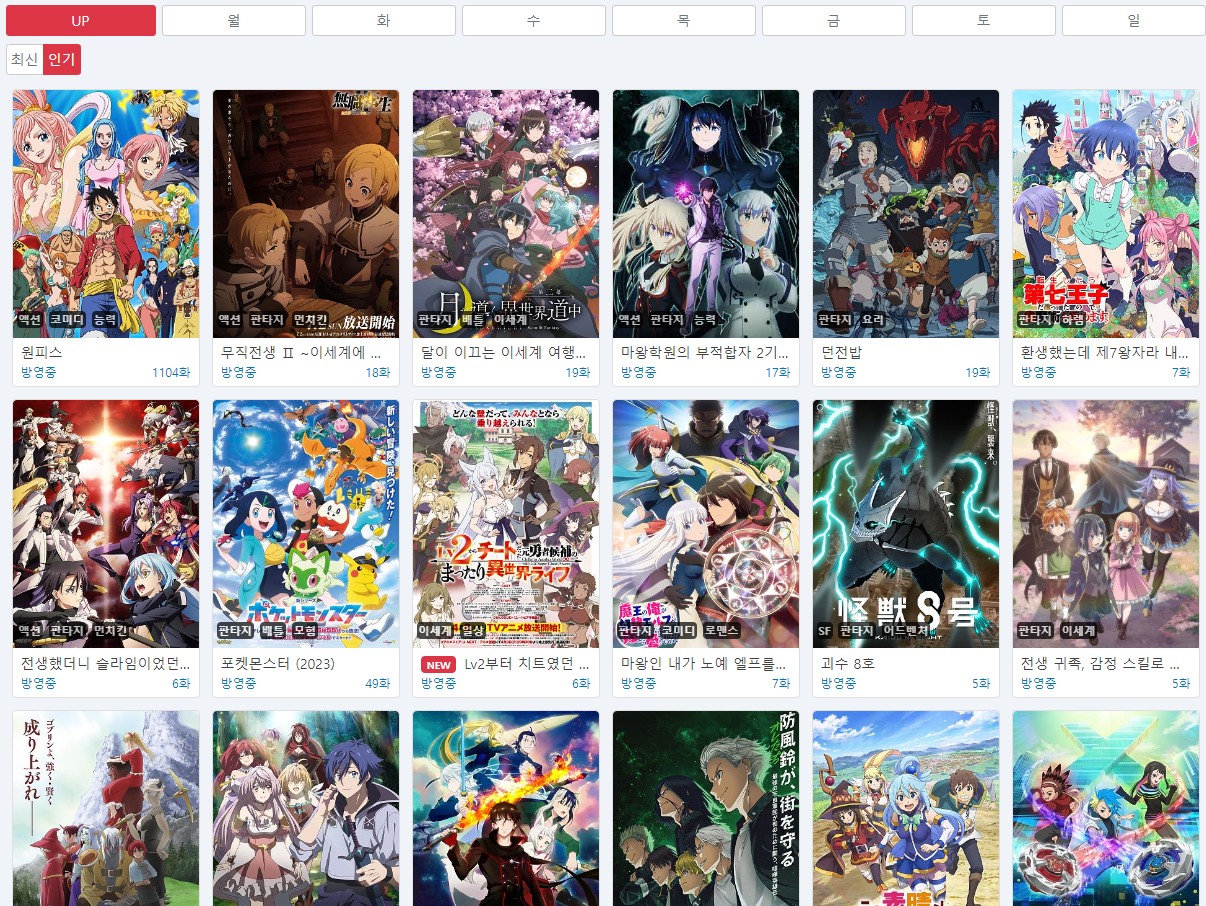Open the 수 (Wednesday) tab
1206x906 pixels.
coord(534,20)
